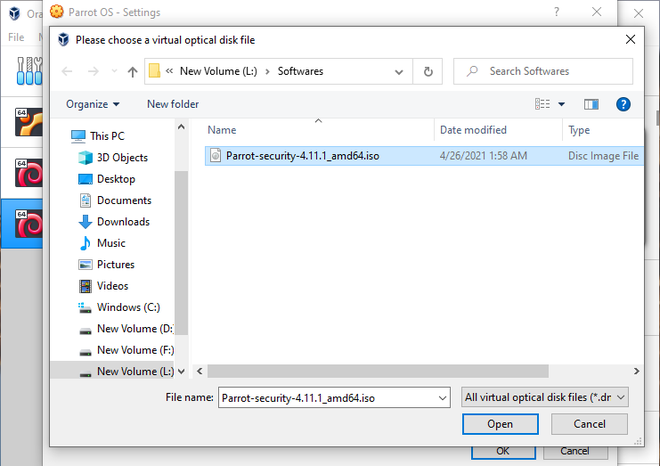
Task: Click the sidebar scroll down arrow
Action: (181, 371)
